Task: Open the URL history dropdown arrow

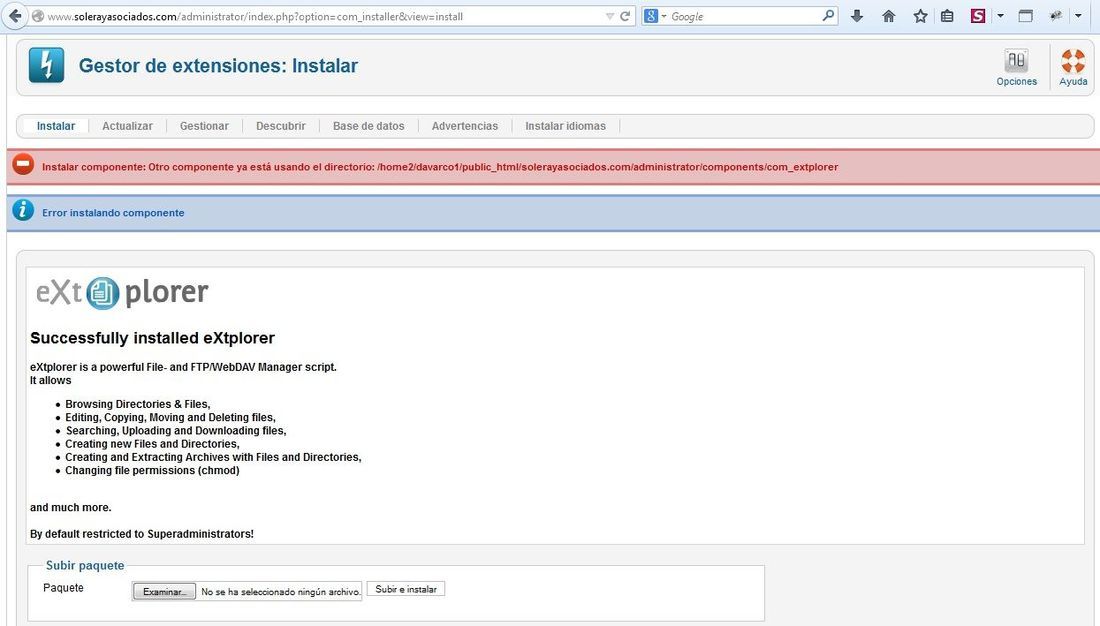Action: click(609, 16)
